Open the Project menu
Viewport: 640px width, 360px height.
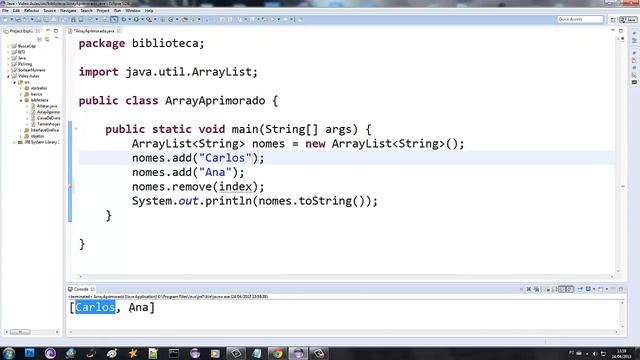(x=103, y=11)
